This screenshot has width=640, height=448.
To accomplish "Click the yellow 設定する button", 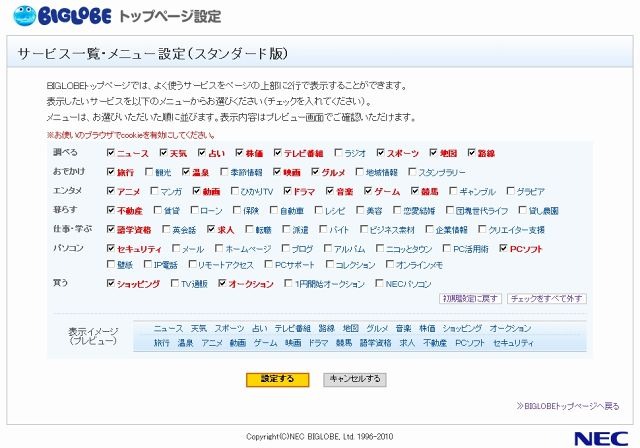I will [278, 379].
